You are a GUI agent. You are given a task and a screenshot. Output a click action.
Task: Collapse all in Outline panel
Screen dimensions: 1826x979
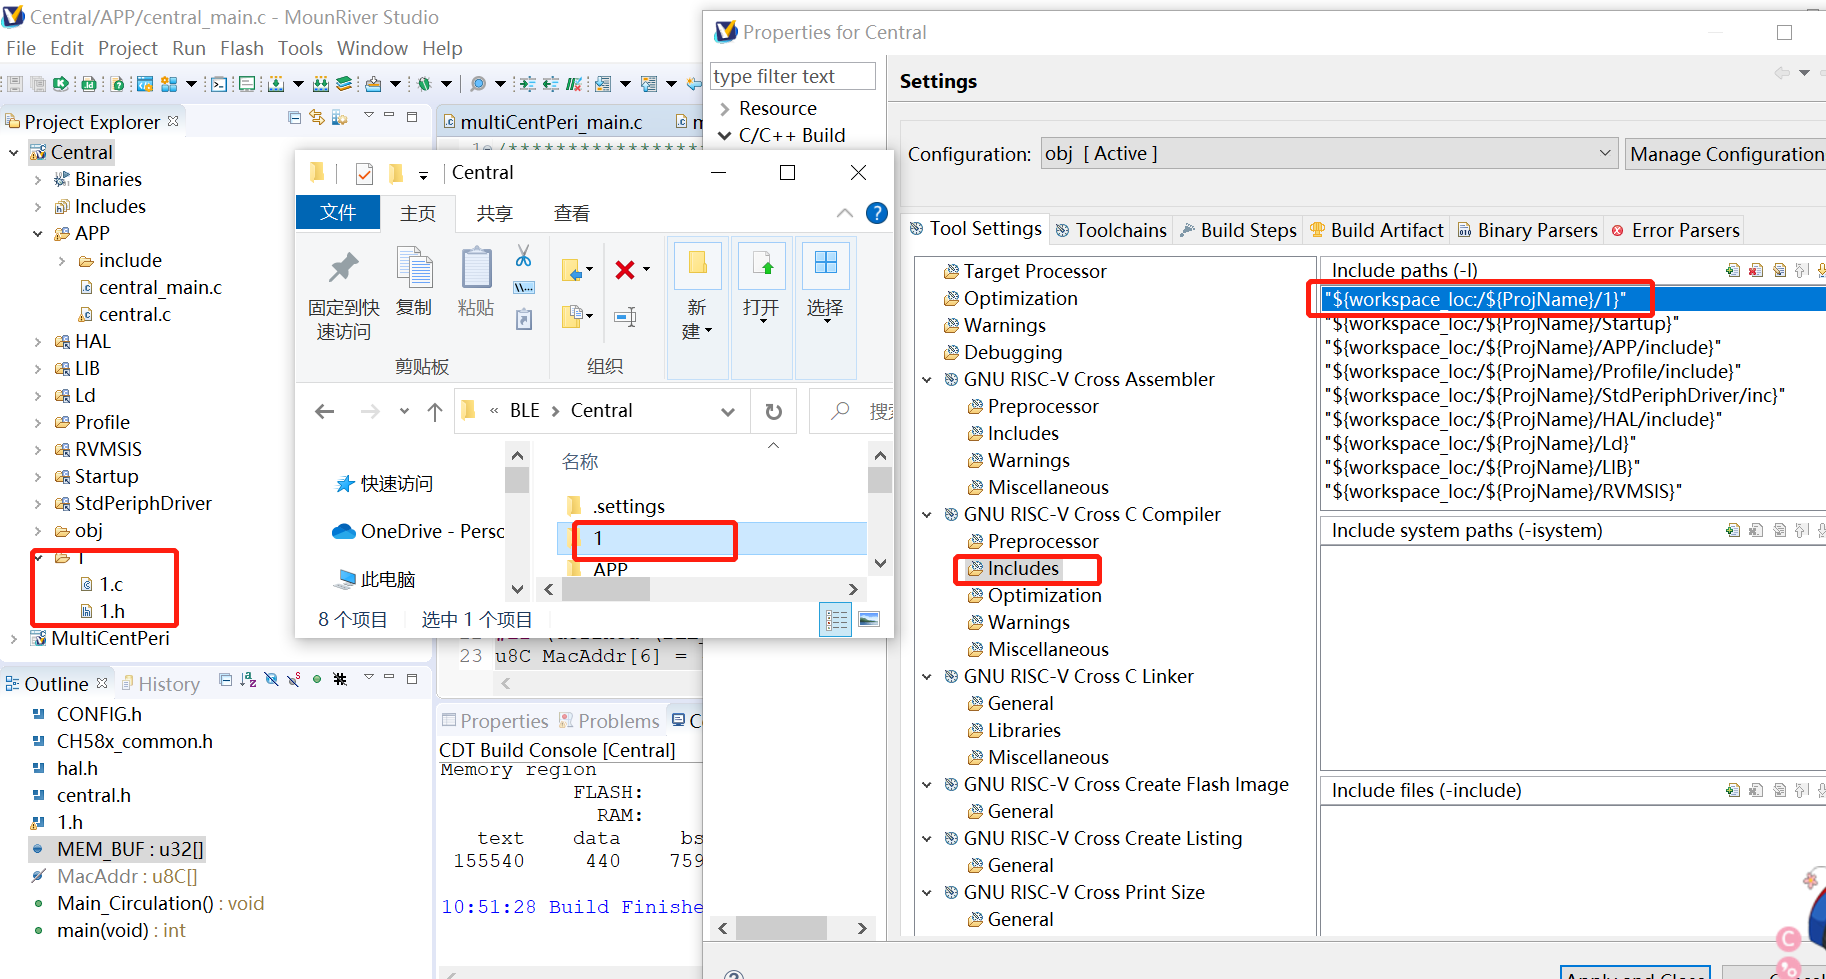coord(226,680)
